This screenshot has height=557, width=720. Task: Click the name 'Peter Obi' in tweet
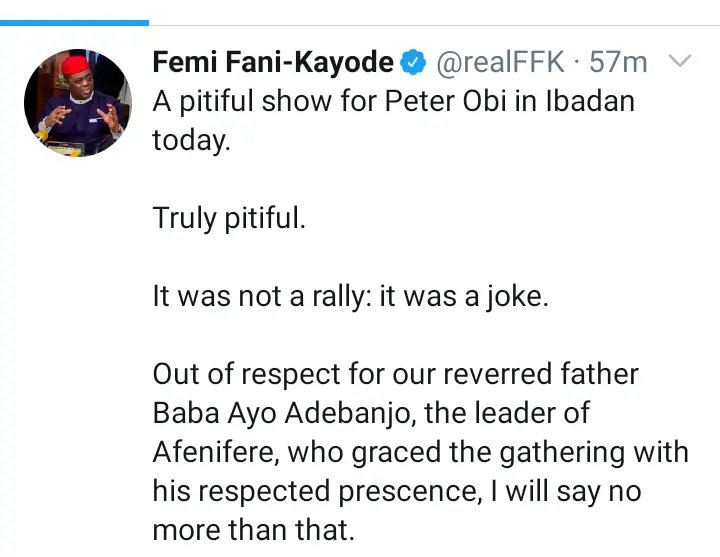point(445,101)
